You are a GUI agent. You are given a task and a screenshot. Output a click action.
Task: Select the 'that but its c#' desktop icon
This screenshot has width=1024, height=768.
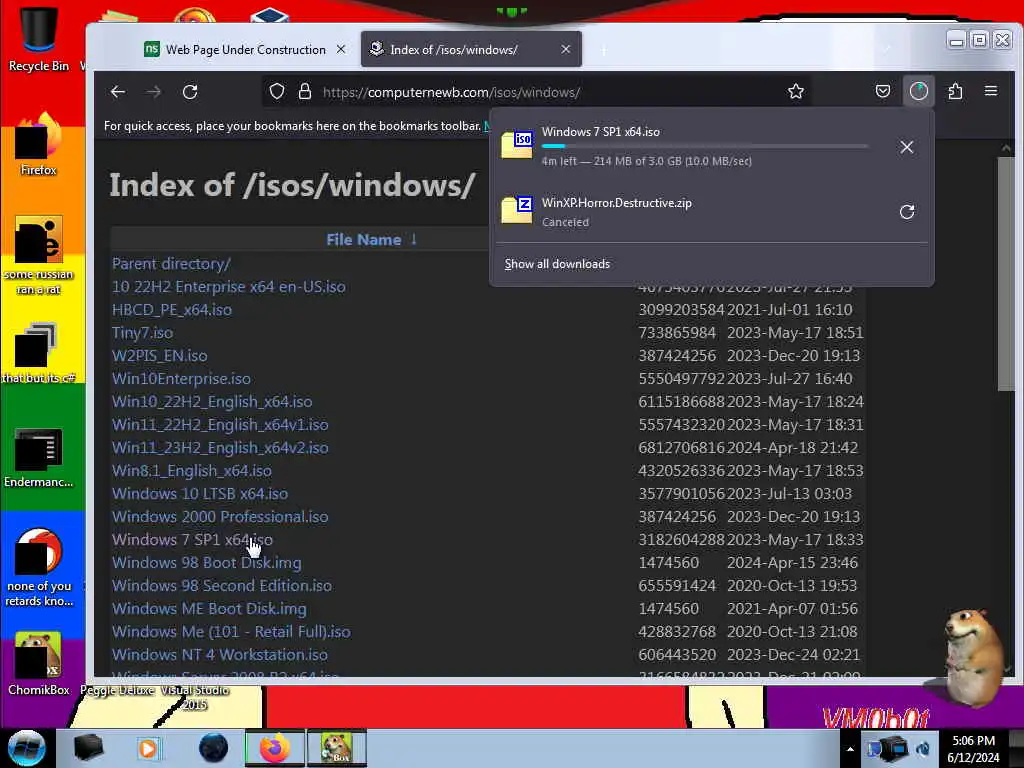pos(39,353)
